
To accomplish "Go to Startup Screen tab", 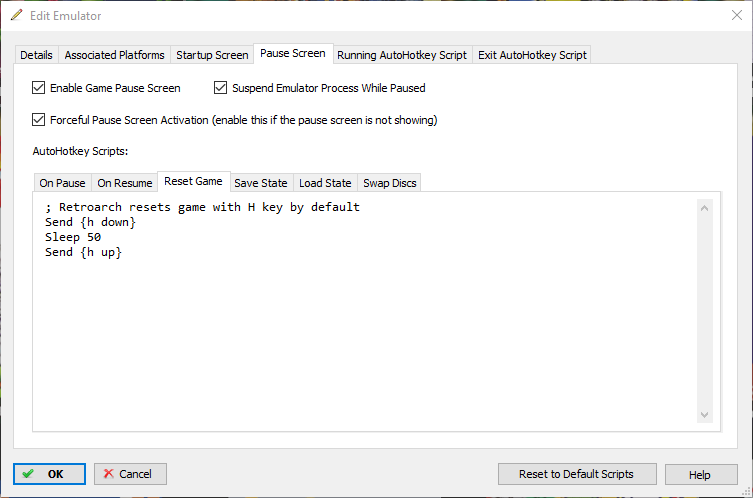I will tap(212, 55).
